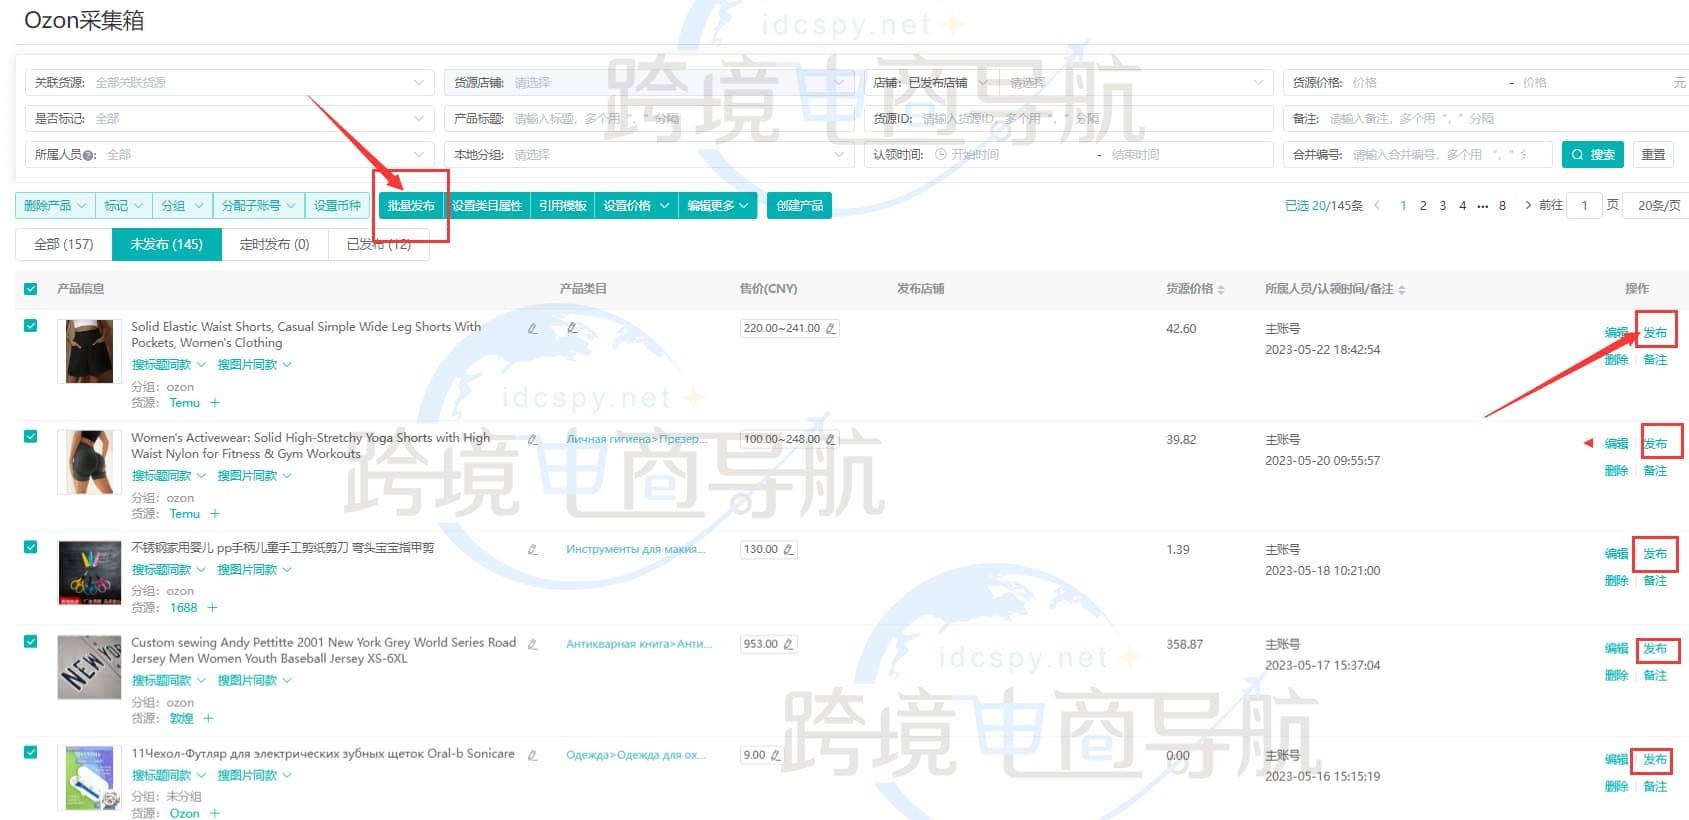Viewport: 1689px width, 820px height.
Task: Expand 删除产品 dropdown button
Action: (x=55, y=206)
